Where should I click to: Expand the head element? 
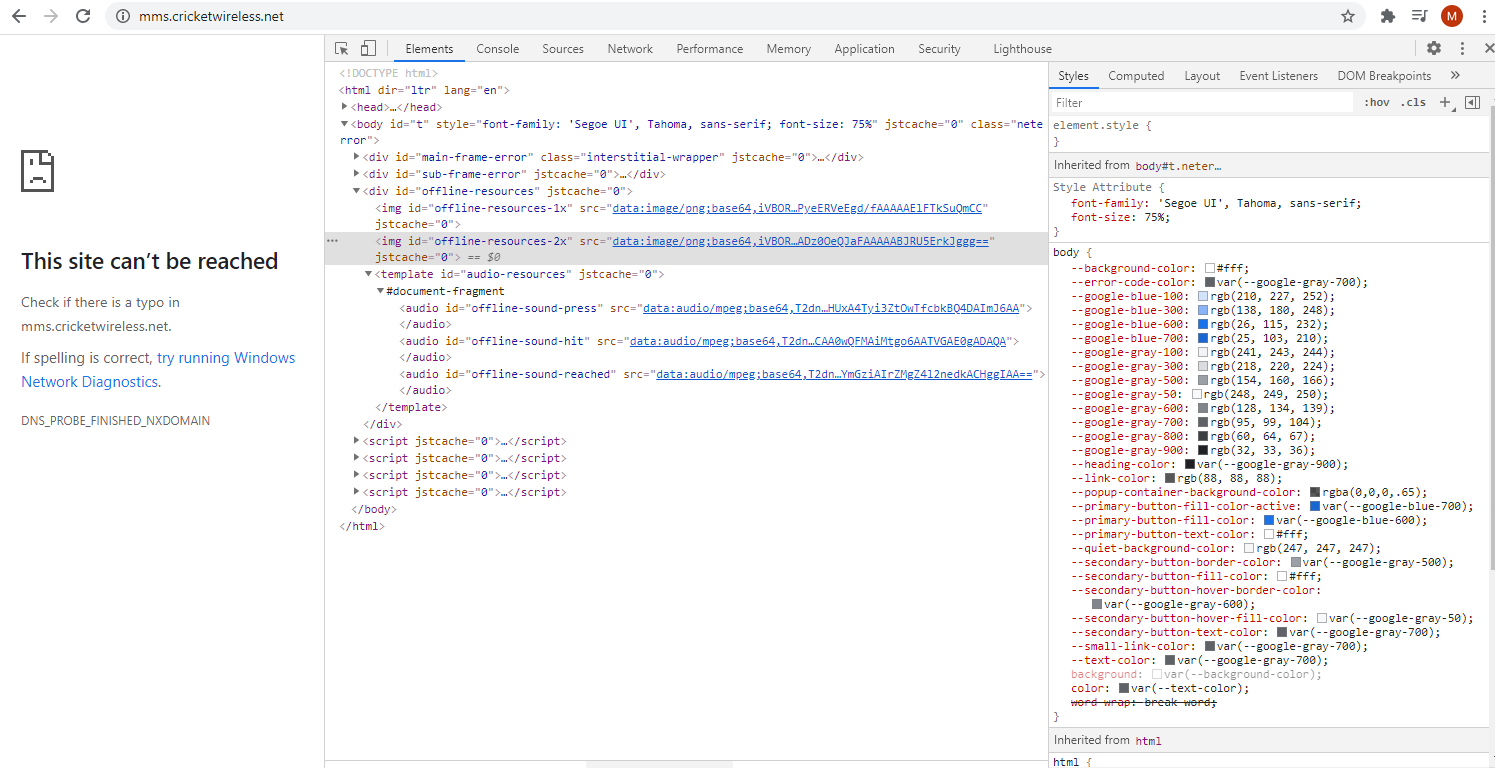click(x=345, y=107)
